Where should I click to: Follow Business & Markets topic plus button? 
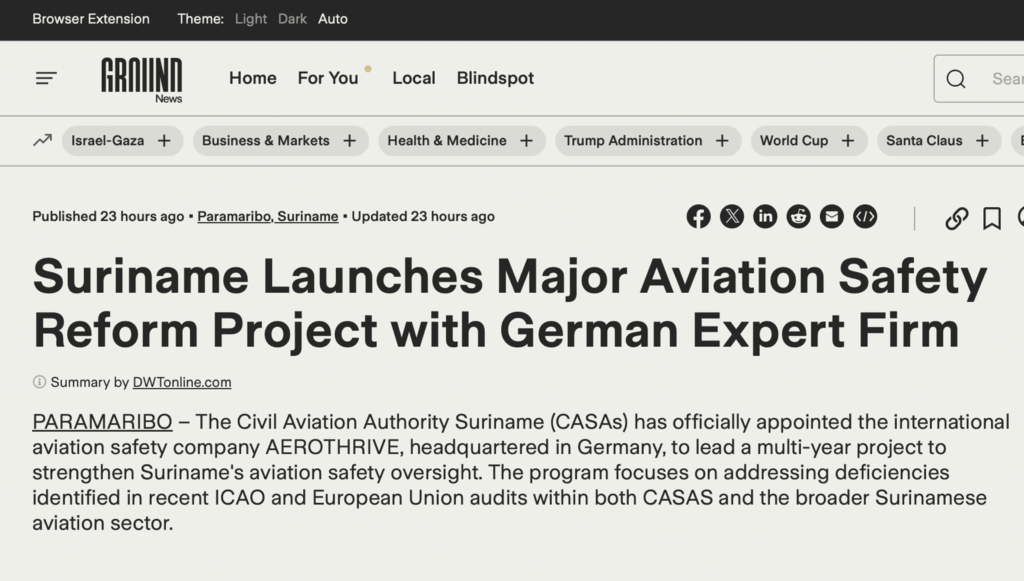[x=350, y=141]
